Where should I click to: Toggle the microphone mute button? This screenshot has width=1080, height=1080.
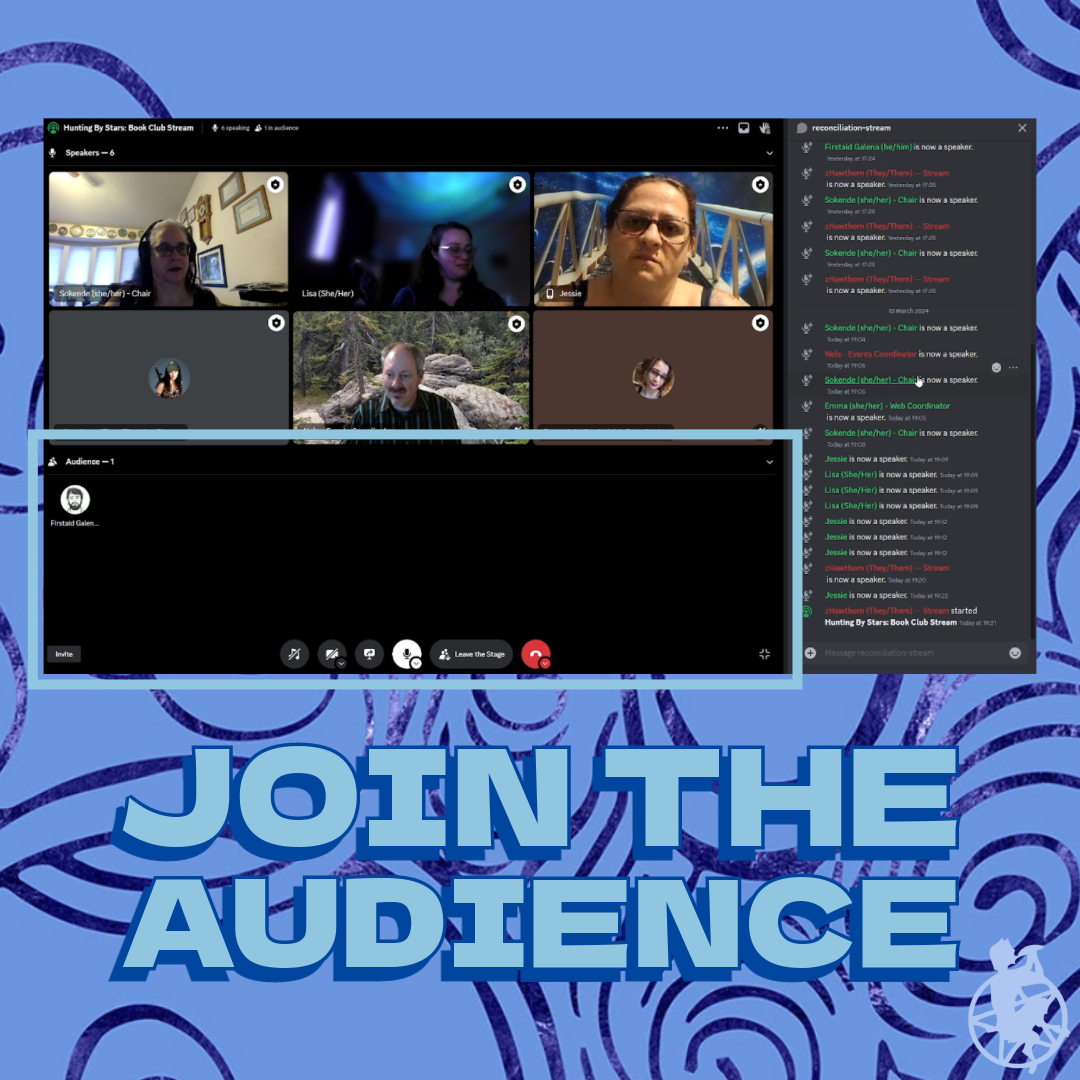405,653
